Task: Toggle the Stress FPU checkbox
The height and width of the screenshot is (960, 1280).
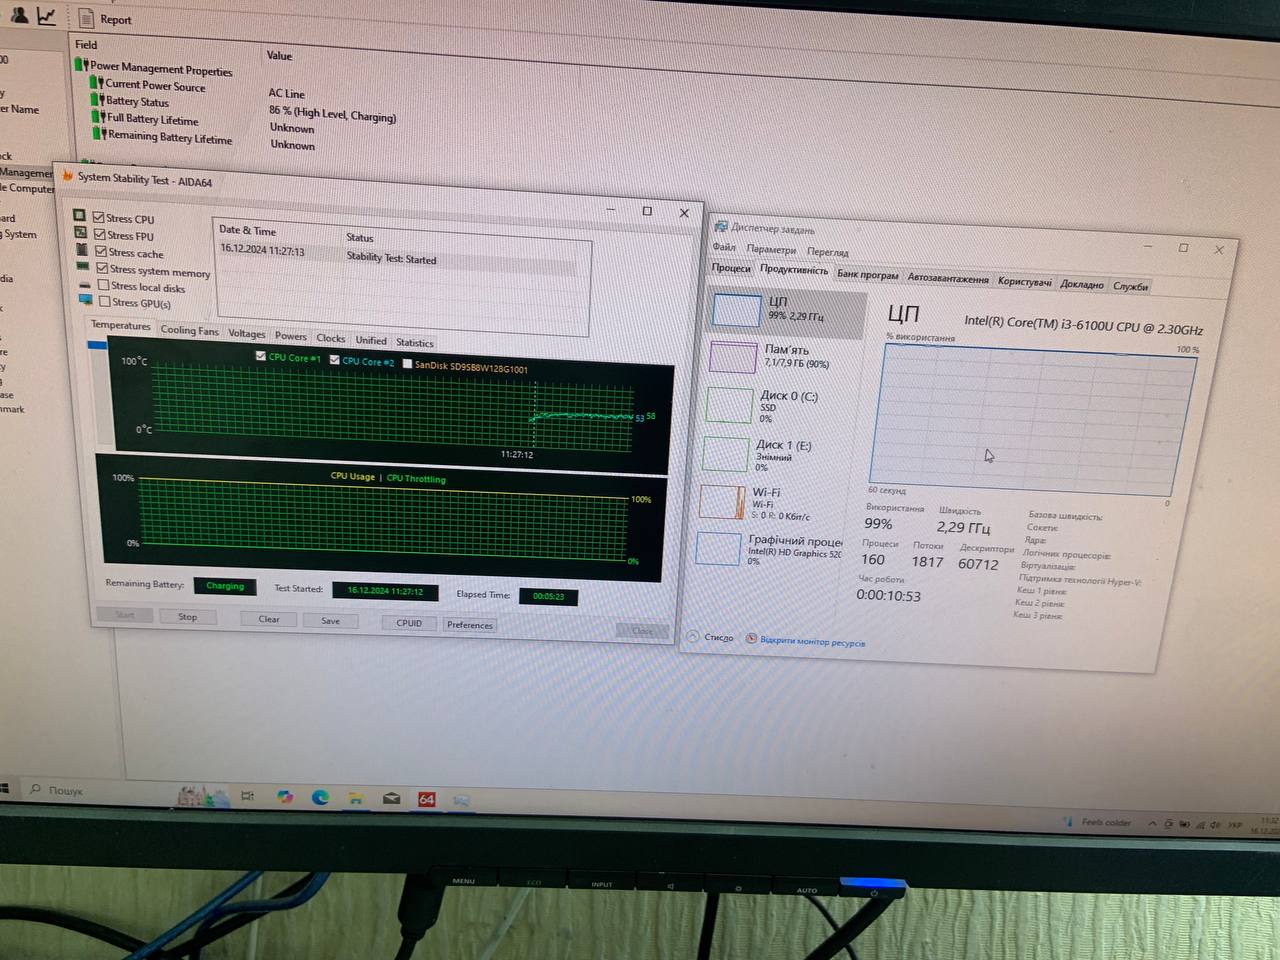Action: pos(99,234)
